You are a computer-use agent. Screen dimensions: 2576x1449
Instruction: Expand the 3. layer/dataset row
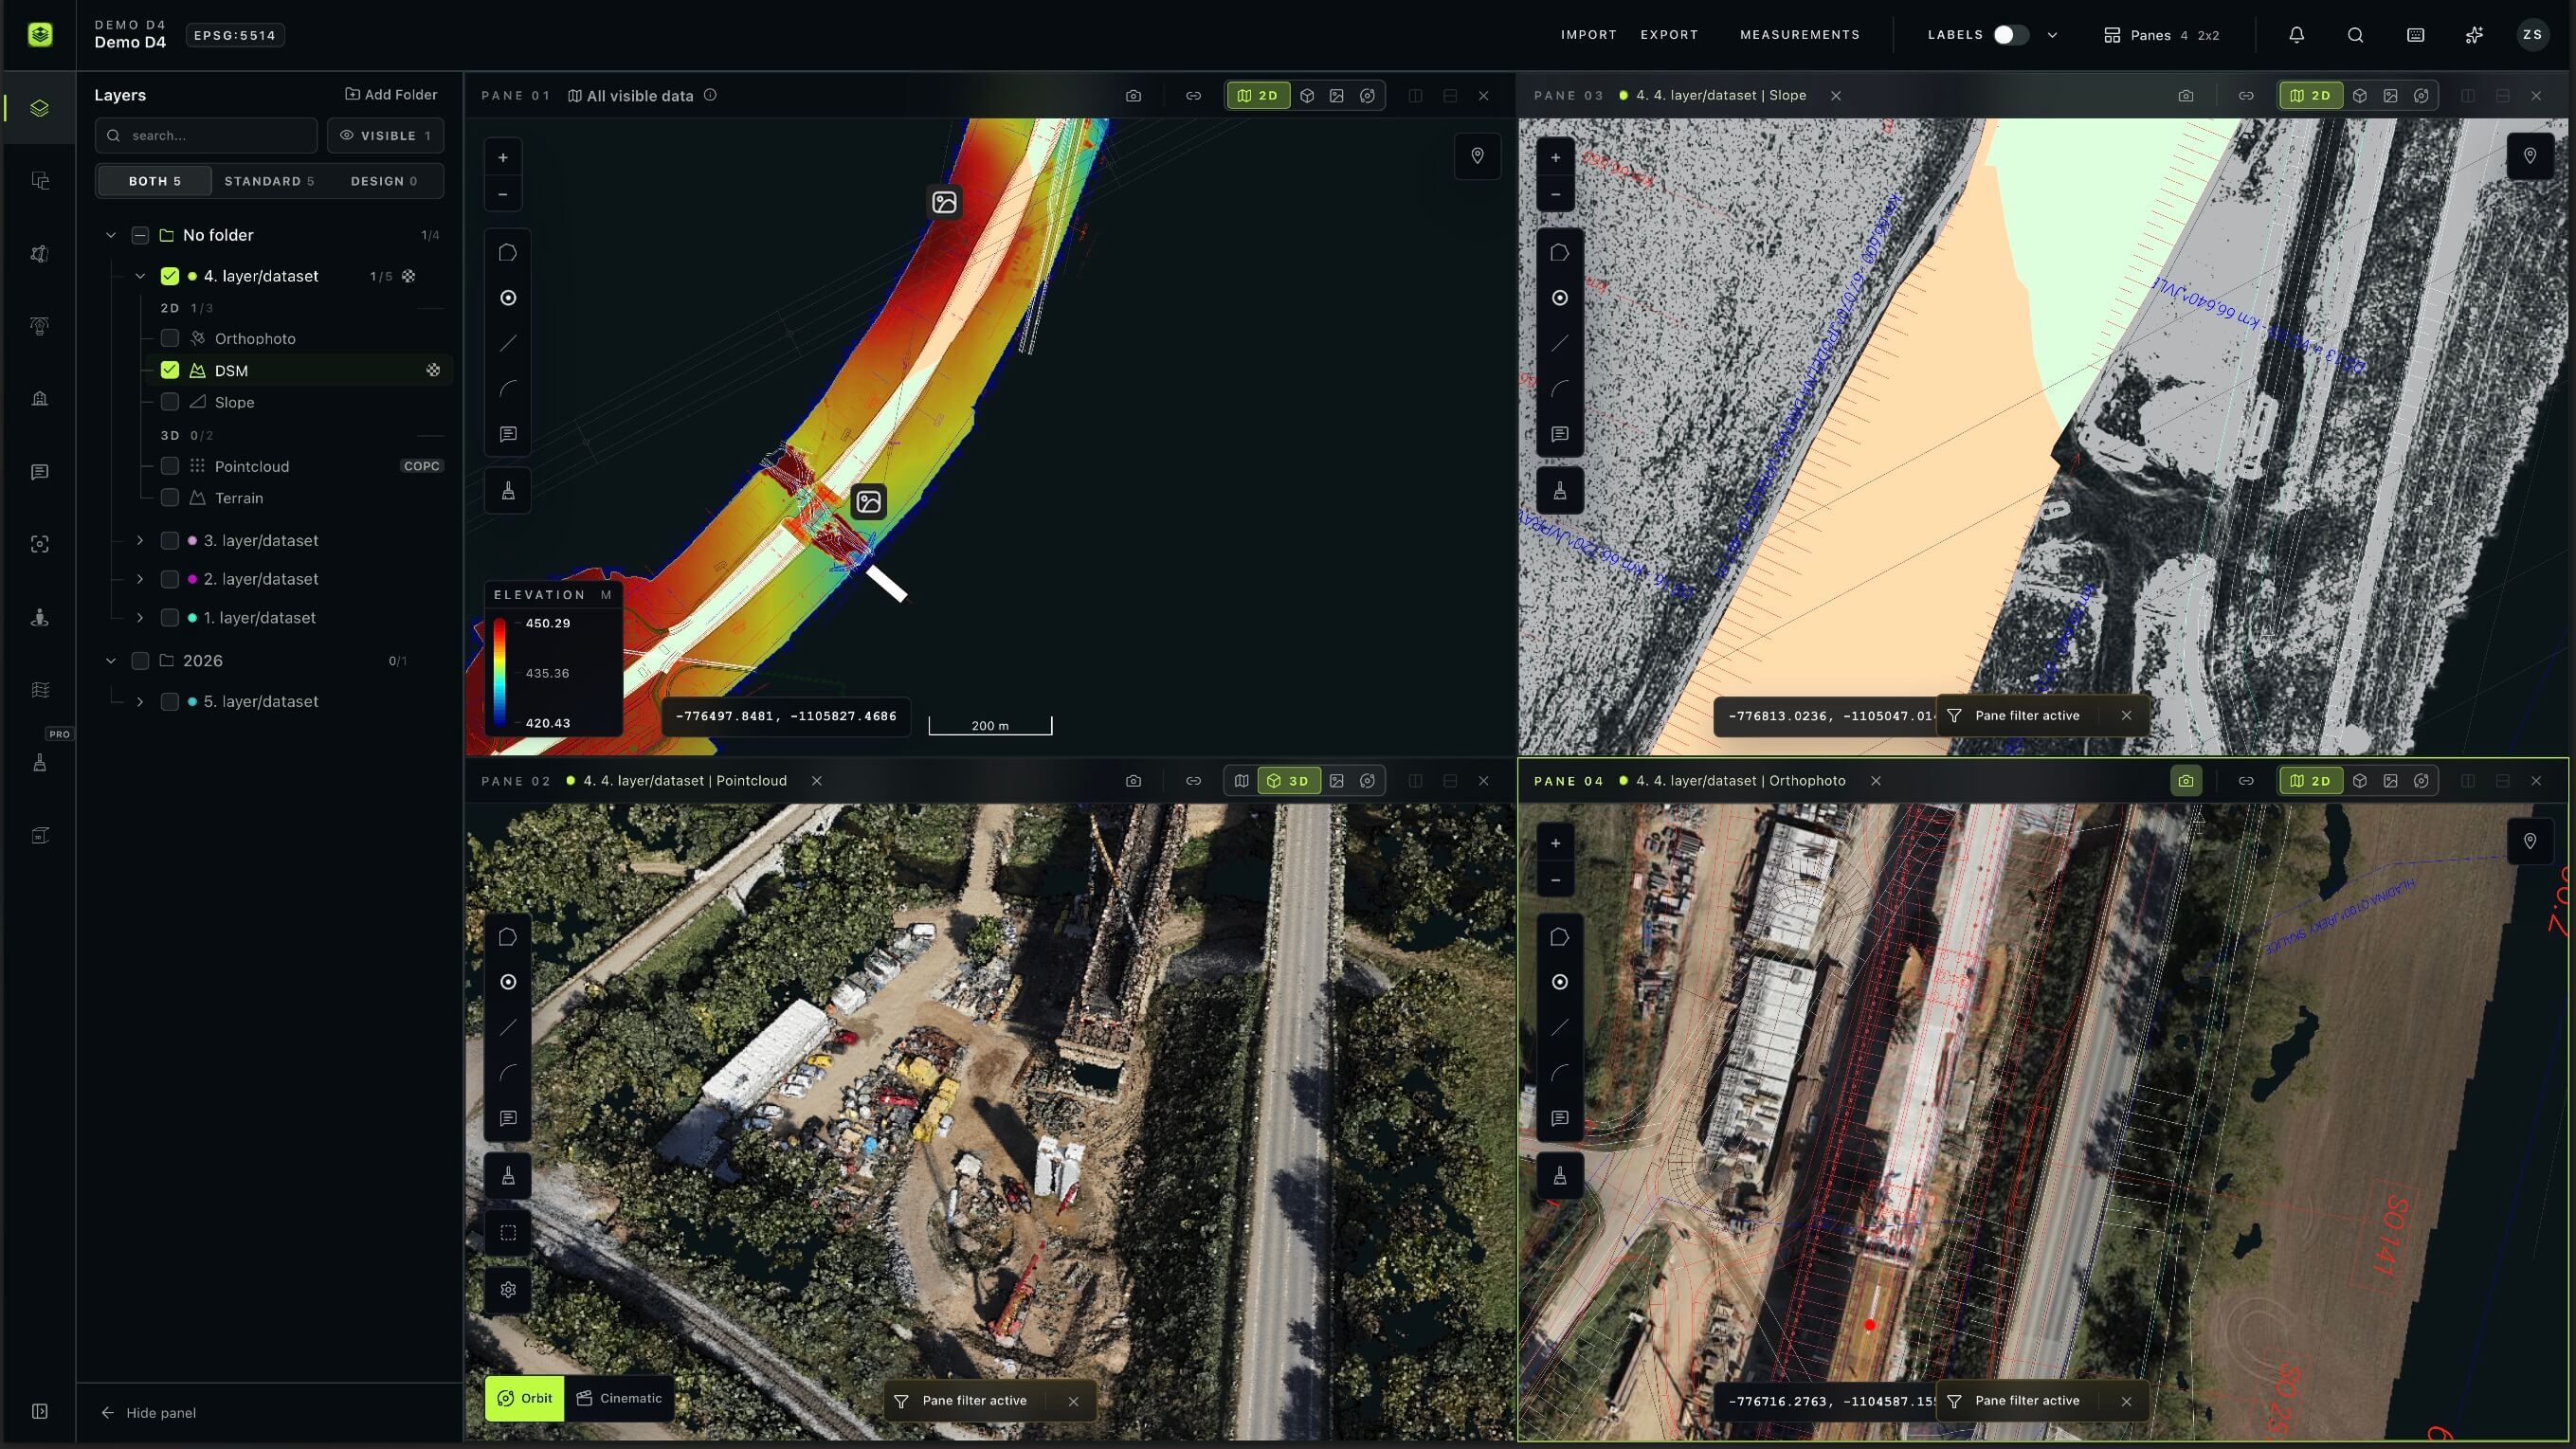coord(140,540)
